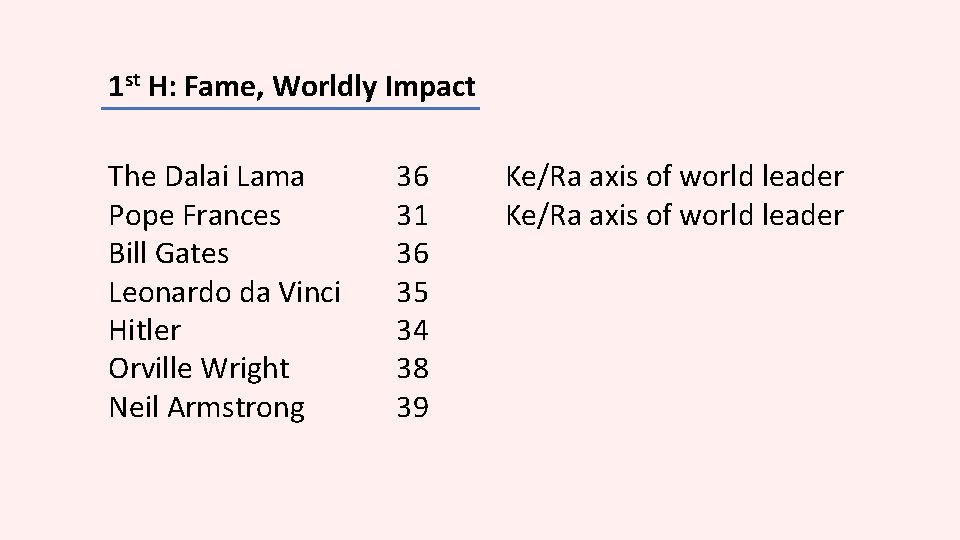The image size is (960, 540).
Task: Click Pope Frances score 31
Action: point(413,216)
